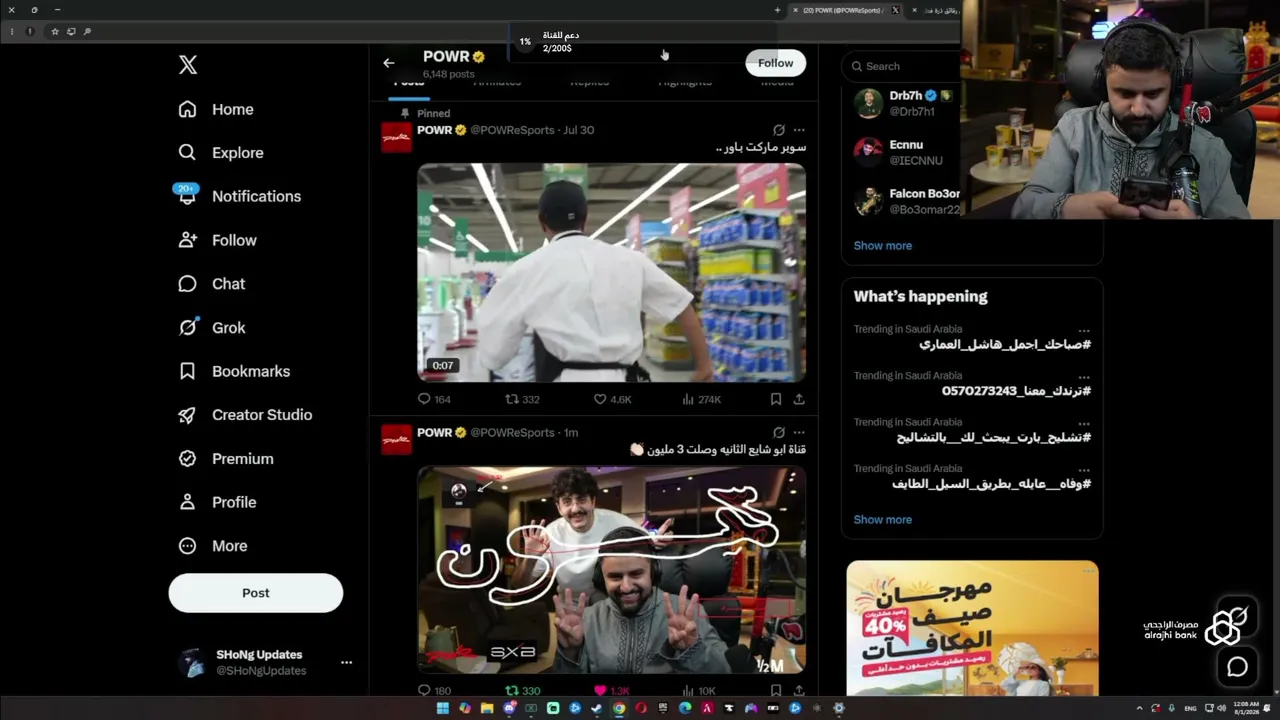Undo repost on the post with 330 reposts
This screenshot has height=720, width=1280.
[x=522, y=691]
